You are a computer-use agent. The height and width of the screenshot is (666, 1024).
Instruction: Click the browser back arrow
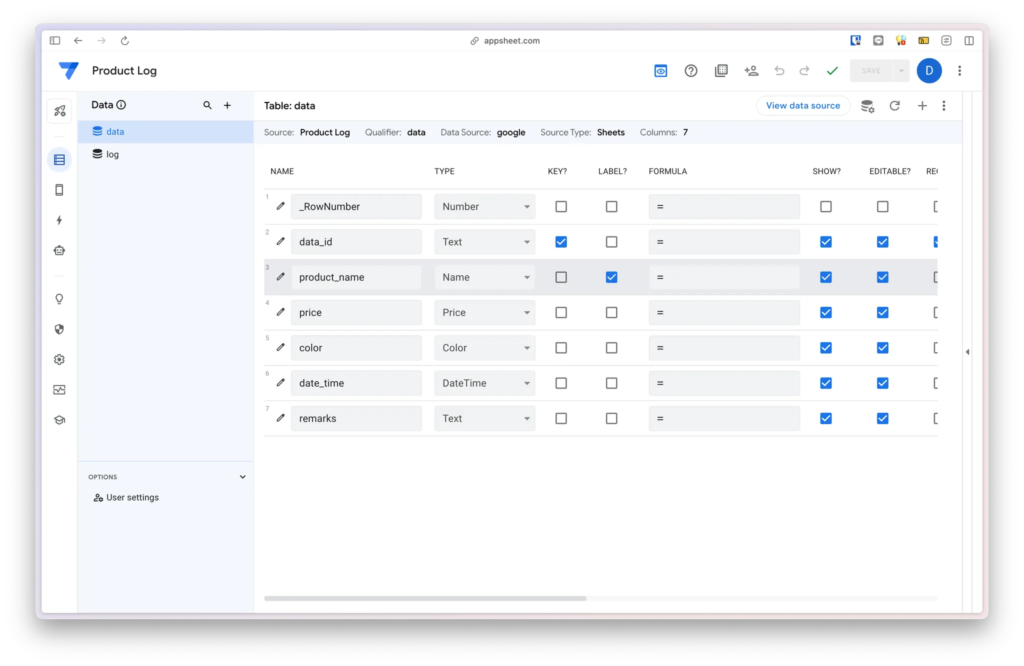point(78,40)
